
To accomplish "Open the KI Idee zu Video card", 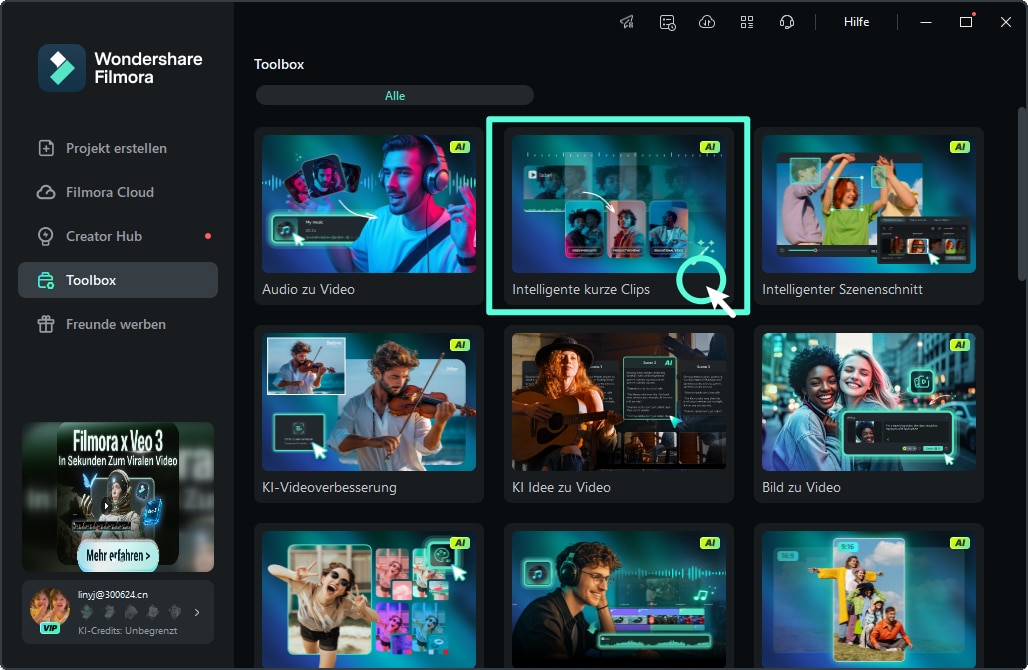I will [619, 414].
